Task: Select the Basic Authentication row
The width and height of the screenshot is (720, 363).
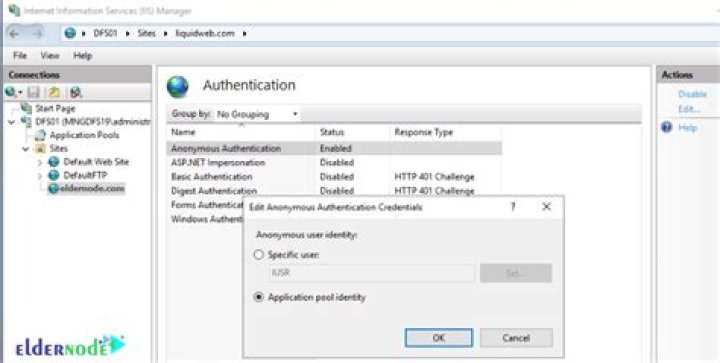Action: coord(334,177)
